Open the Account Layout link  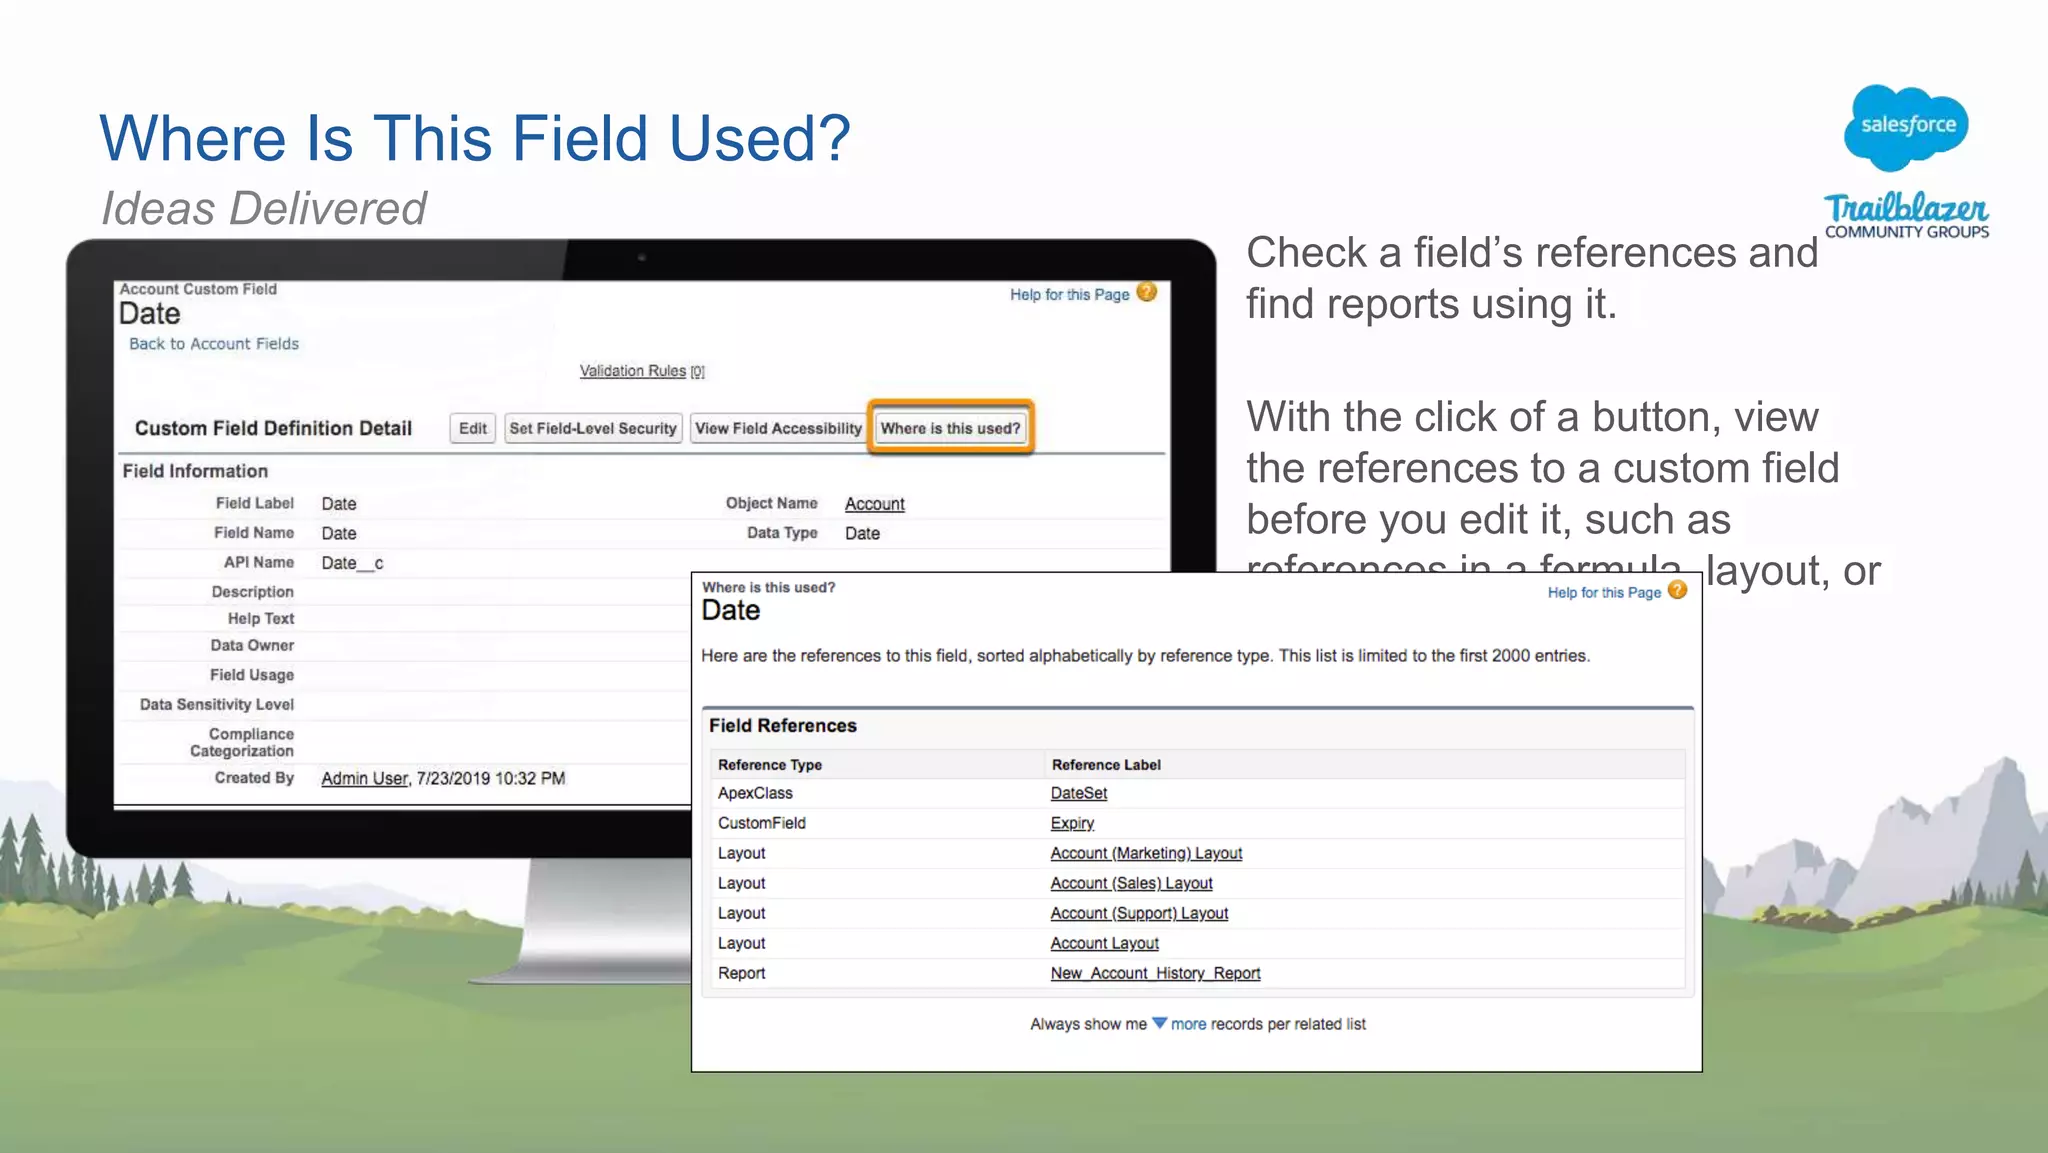(1104, 943)
